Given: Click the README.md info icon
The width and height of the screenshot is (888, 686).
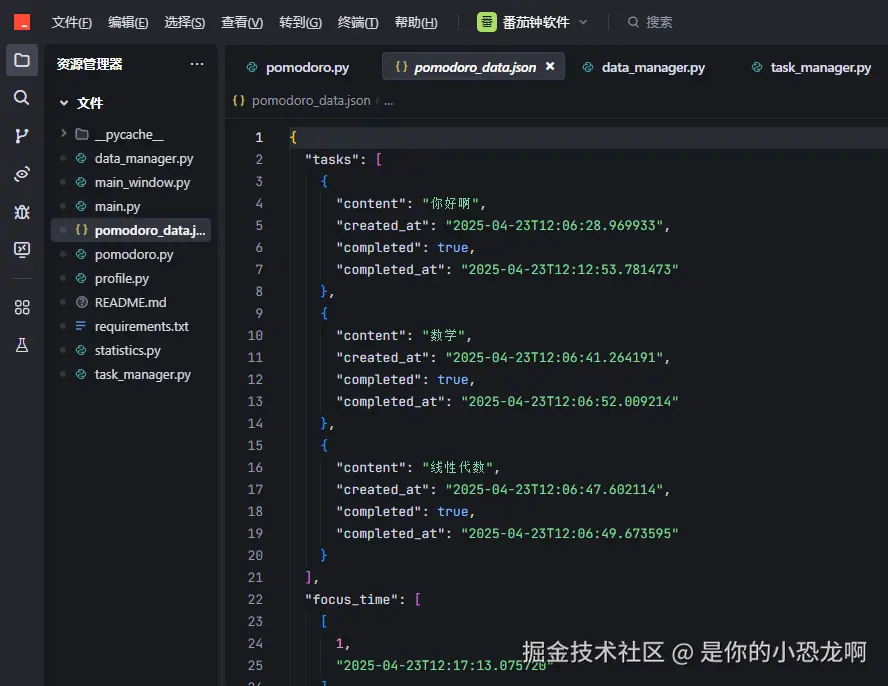Looking at the screenshot, I should (82, 302).
